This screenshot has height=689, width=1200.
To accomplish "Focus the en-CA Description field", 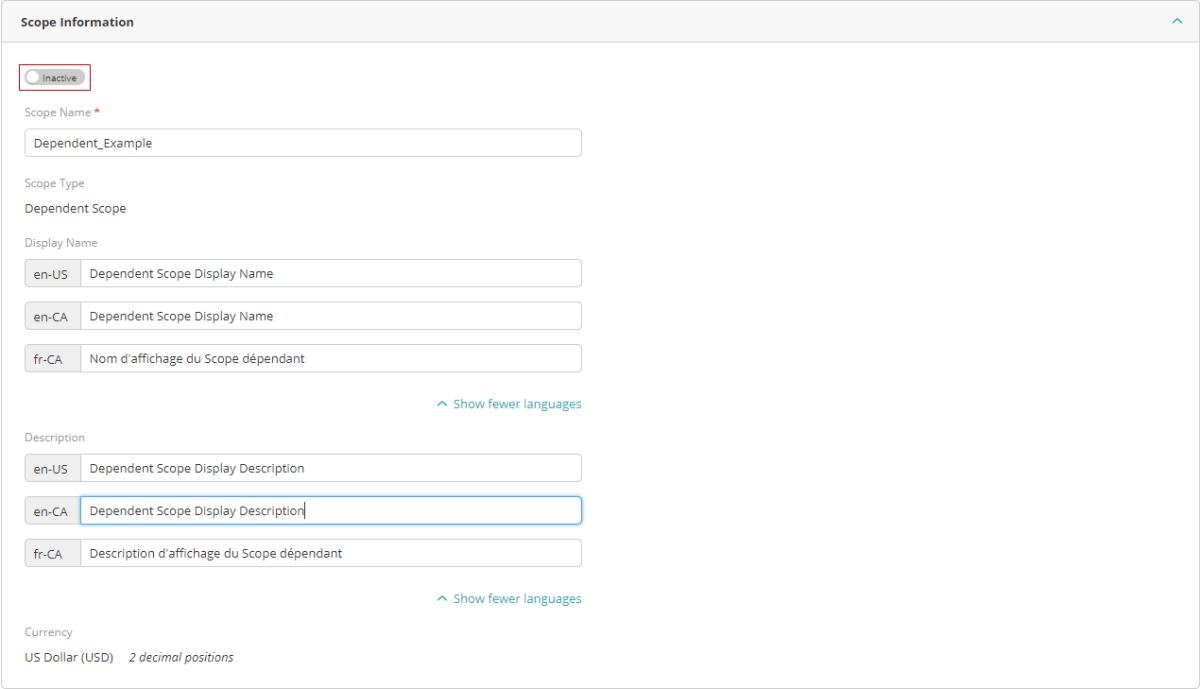I will coord(331,511).
